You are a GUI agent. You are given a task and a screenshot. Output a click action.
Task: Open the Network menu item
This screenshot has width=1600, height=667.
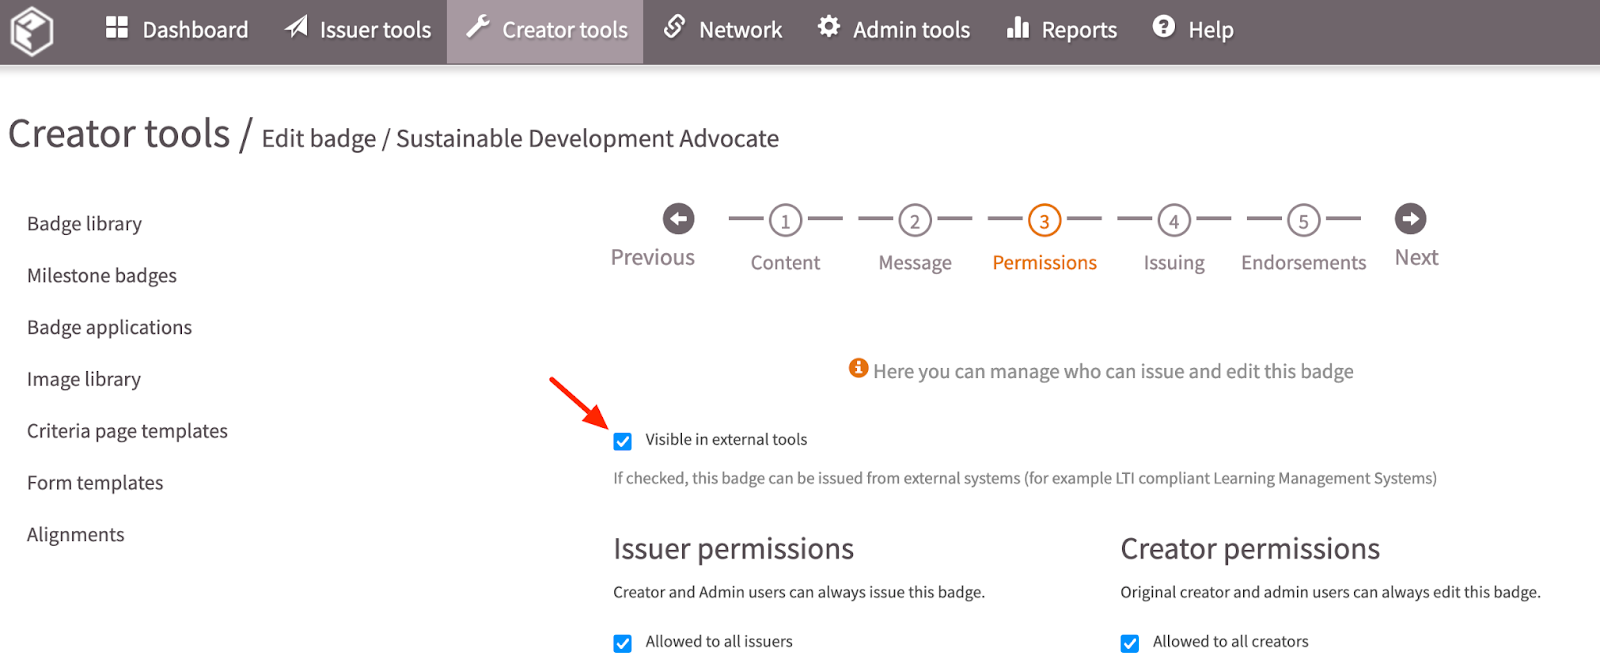click(x=723, y=30)
